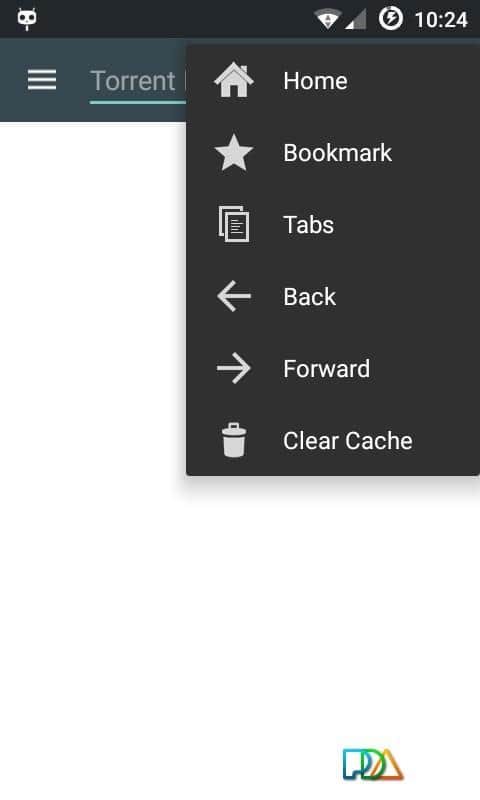
Task: Open the hamburger navigation menu
Action: [42, 80]
